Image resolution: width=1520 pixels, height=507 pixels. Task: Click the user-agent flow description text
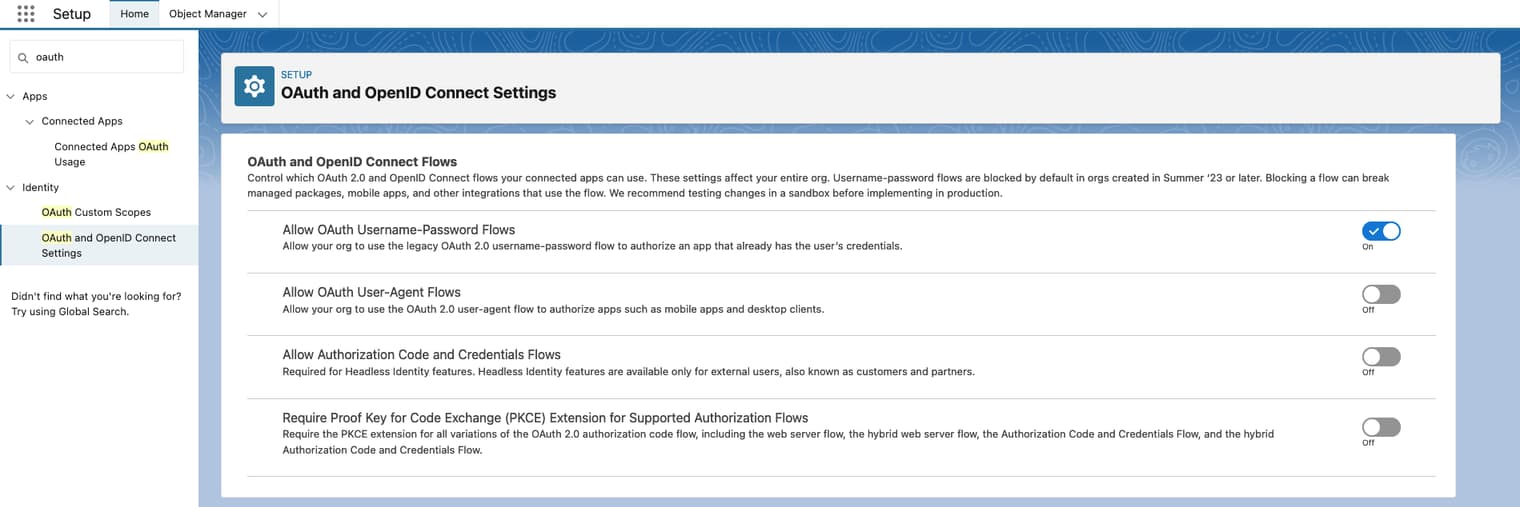click(553, 309)
